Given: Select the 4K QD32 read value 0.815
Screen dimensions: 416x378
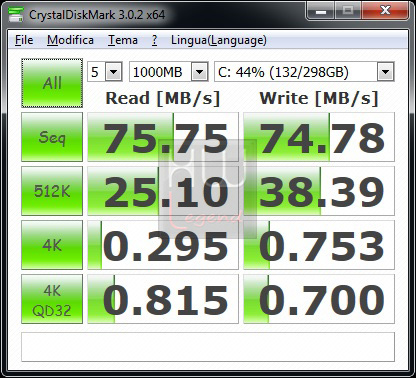Looking at the screenshot, I should point(163,299).
